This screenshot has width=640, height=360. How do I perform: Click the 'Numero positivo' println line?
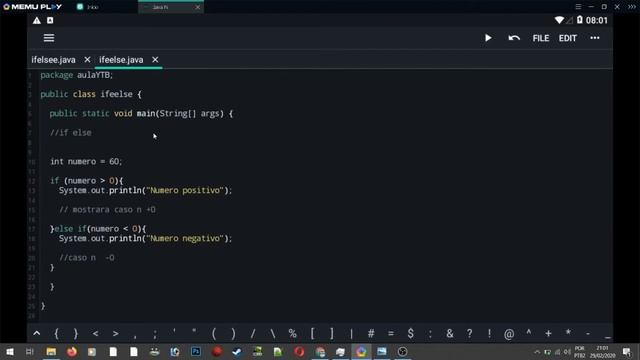[145, 191]
